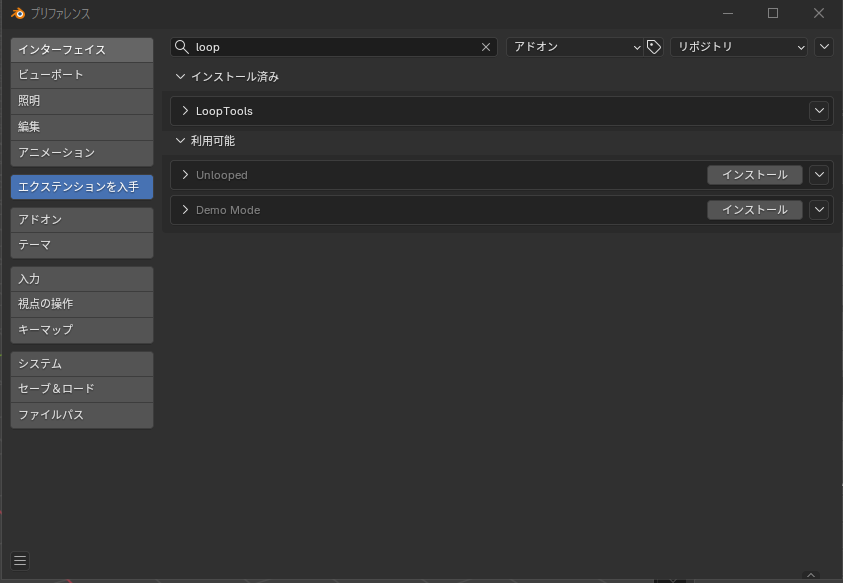
Task: Open the Demo Mode options dropdown arrow
Action: click(819, 210)
